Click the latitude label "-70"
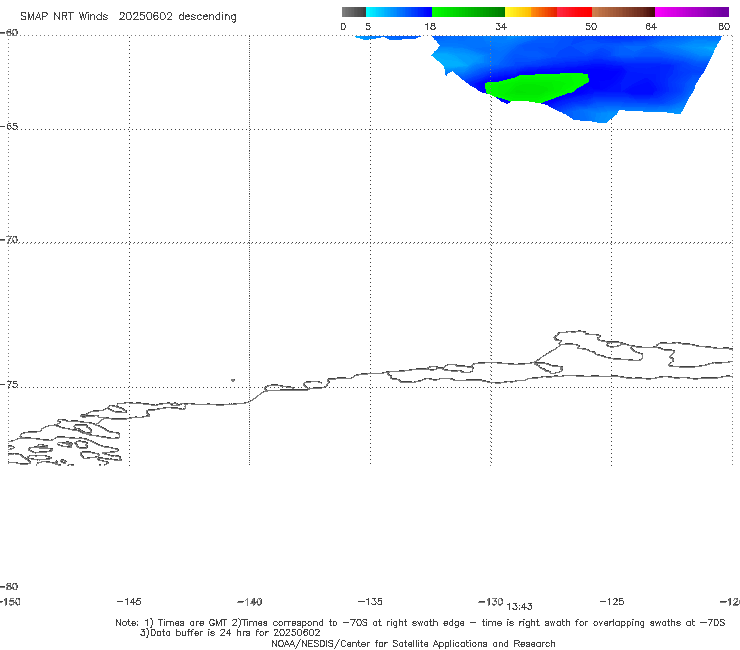Screen dimensions: 740x650 point(9,240)
